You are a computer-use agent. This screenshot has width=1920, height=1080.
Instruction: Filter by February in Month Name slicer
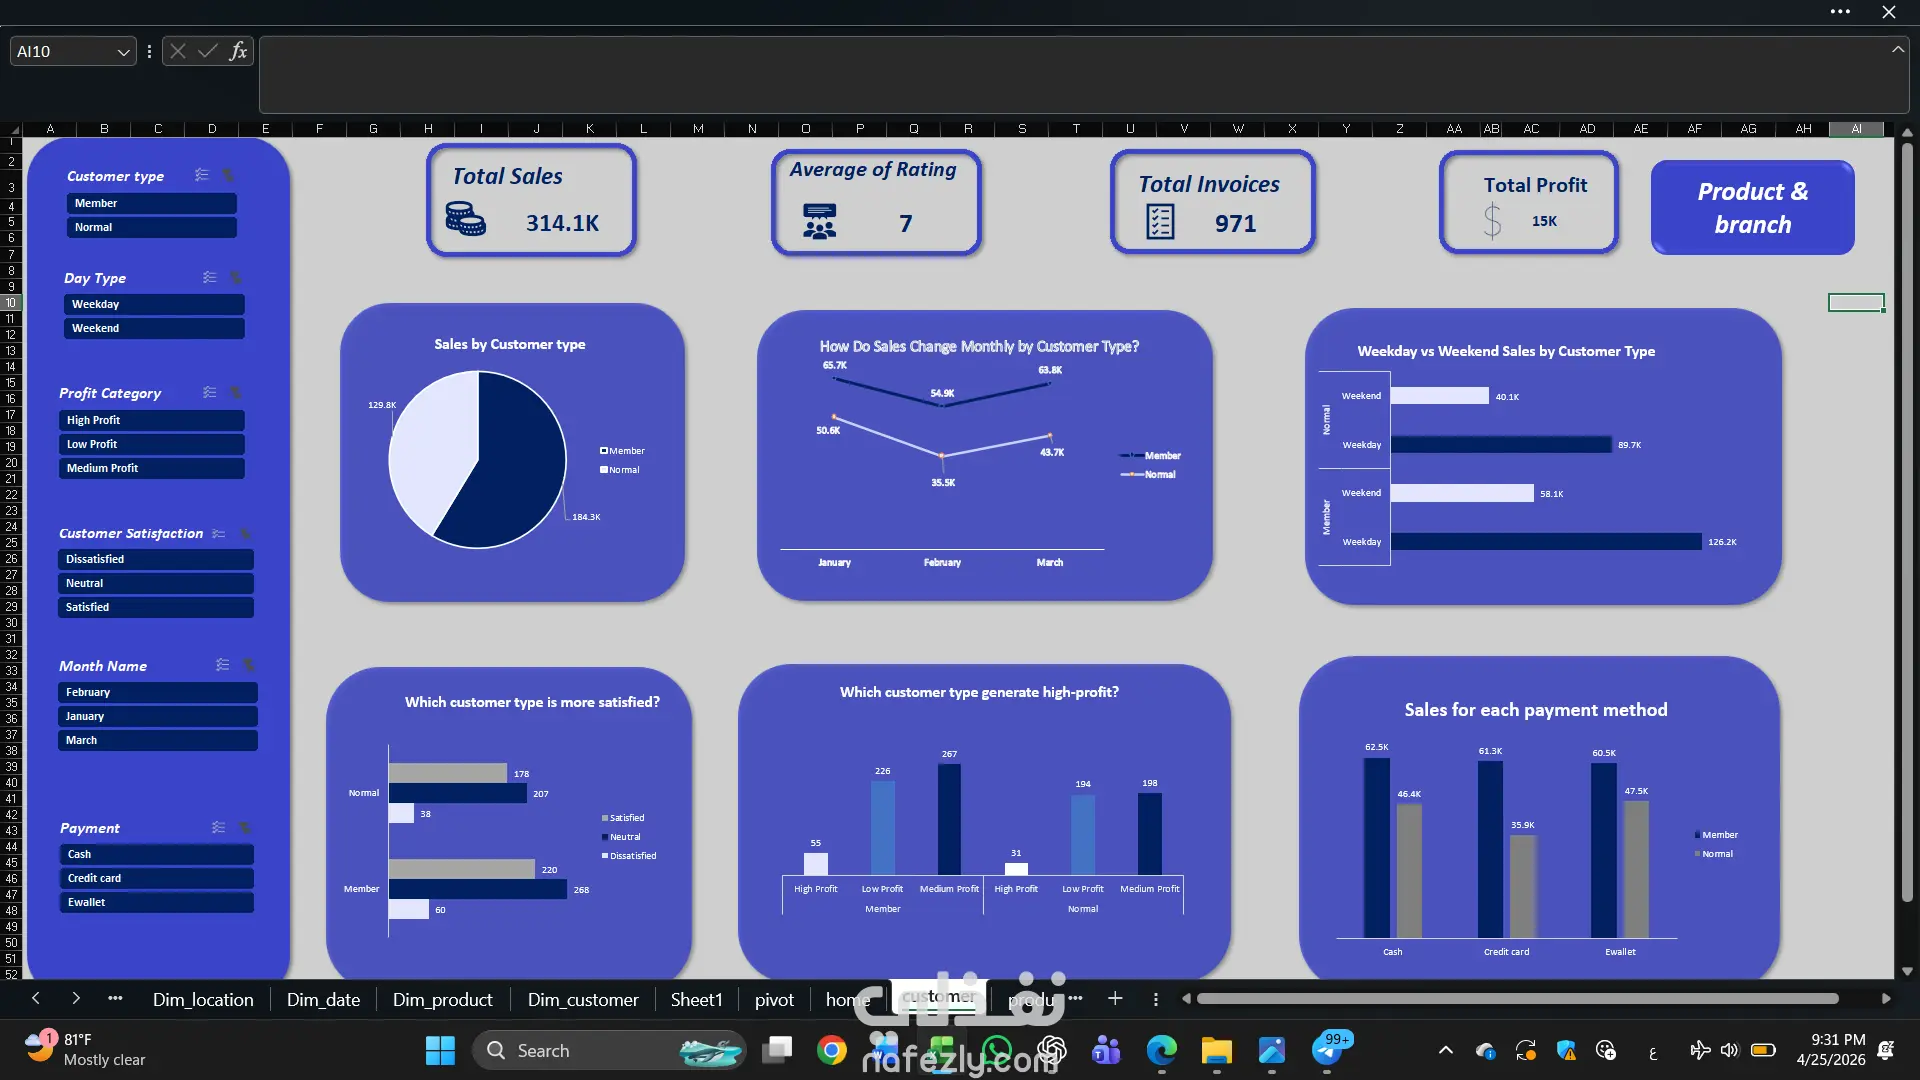(x=158, y=692)
